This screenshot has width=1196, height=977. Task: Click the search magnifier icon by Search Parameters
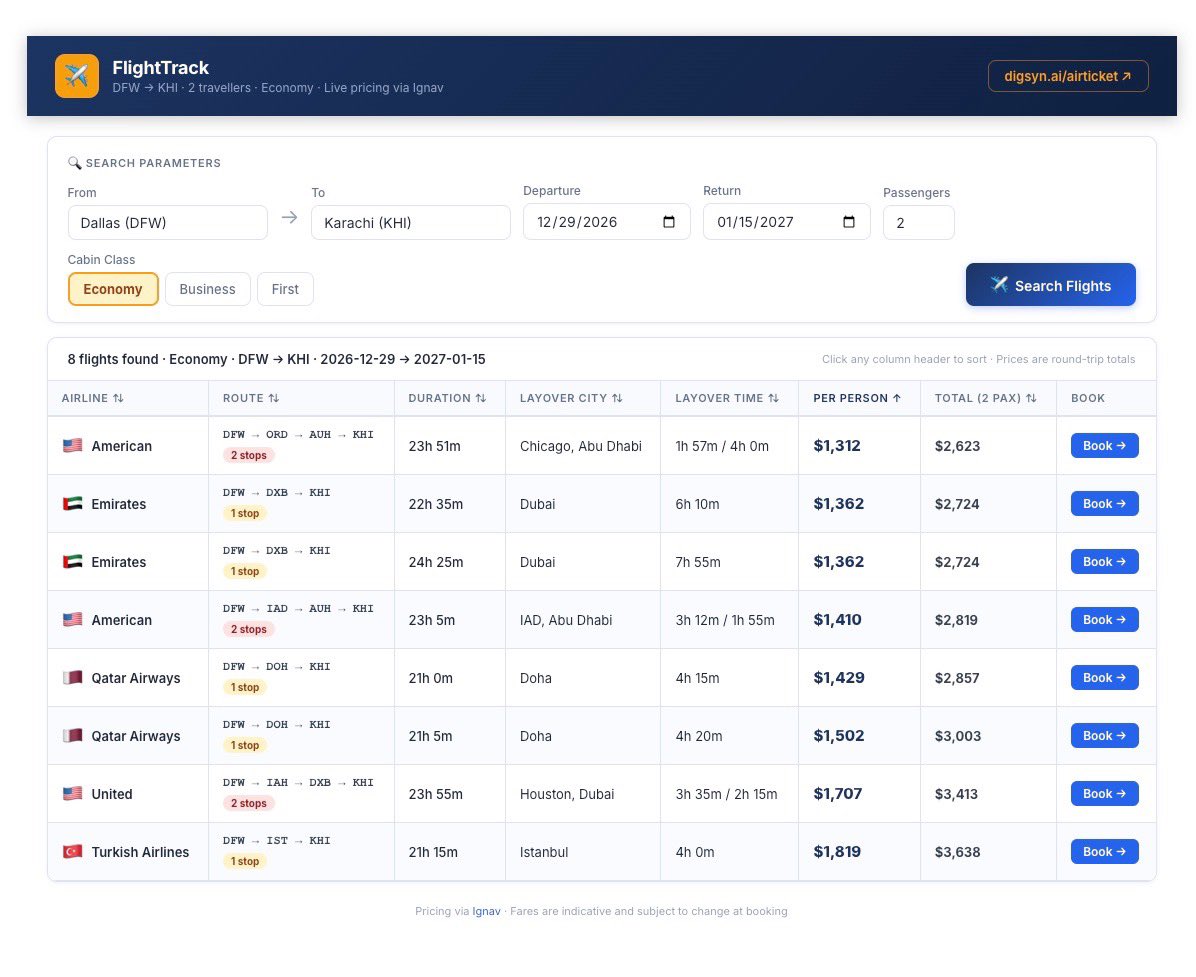(74, 162)
